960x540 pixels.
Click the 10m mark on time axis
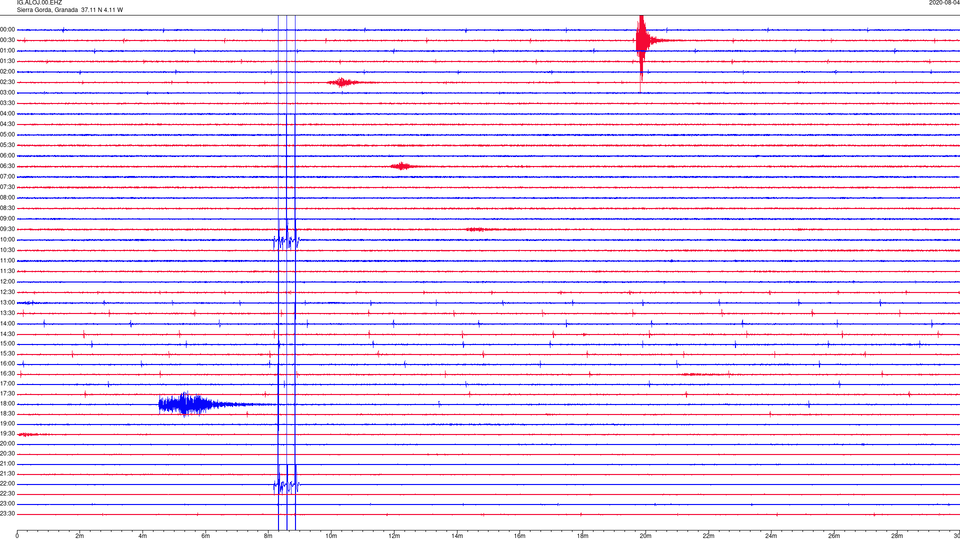click(331, 536)
